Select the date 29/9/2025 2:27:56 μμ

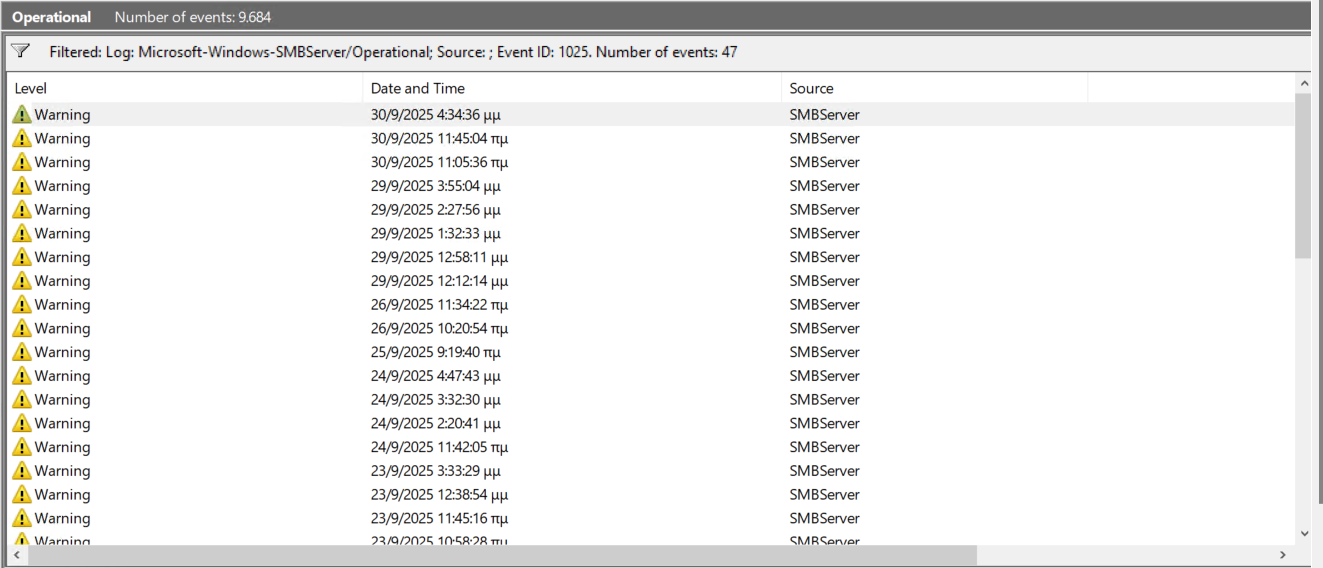pos(436,210)
